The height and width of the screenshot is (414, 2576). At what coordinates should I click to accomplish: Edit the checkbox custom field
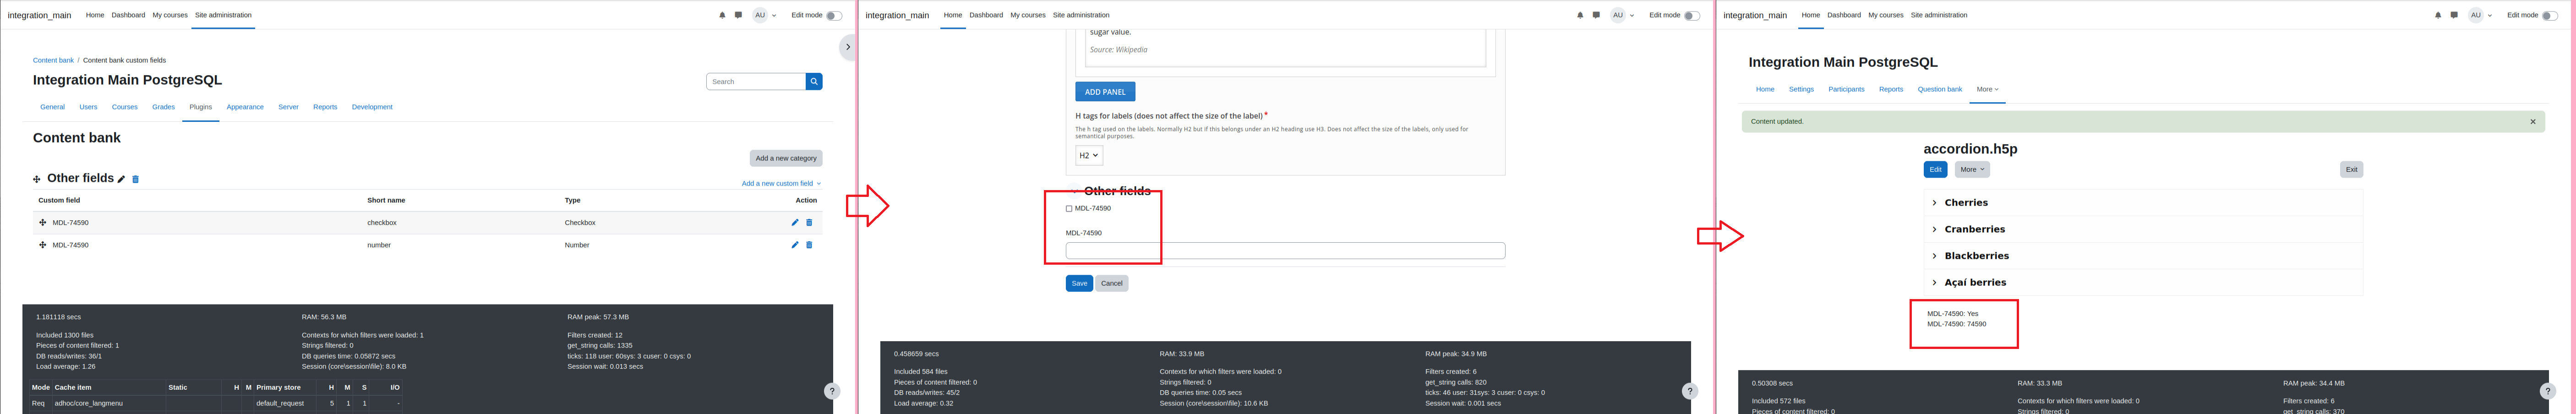point(795,222)
